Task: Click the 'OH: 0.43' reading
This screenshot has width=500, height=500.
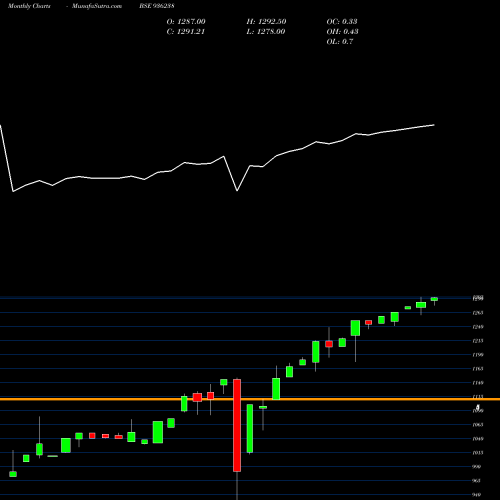Action: coord(342,32)
